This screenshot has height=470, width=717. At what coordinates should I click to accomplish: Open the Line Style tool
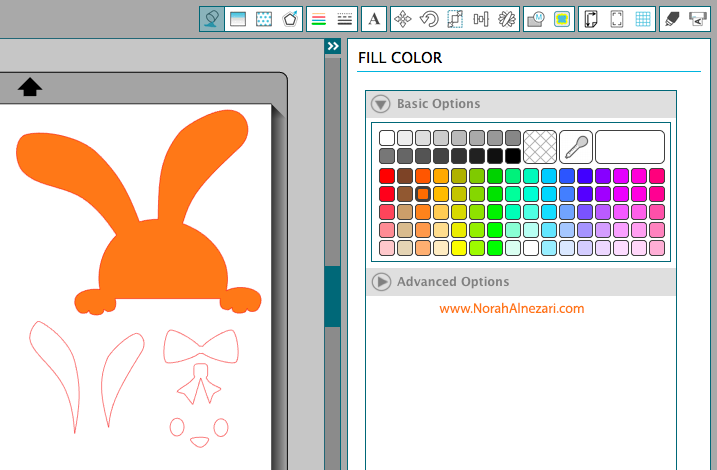(345, 19)
